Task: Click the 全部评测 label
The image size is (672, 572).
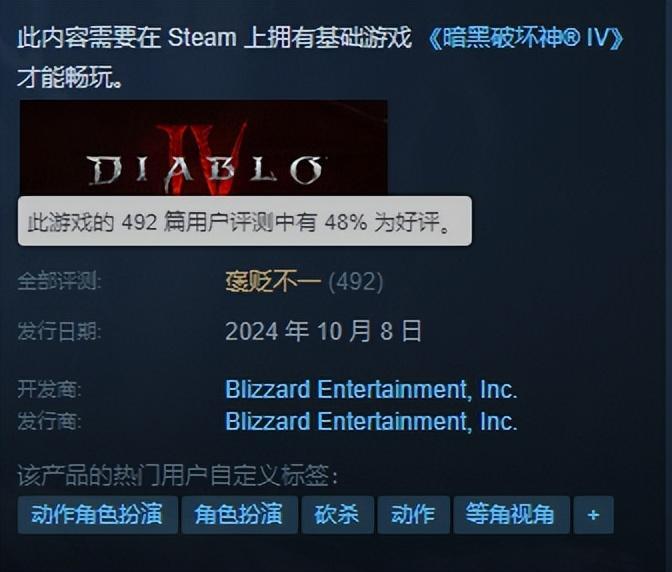Action: (x=60, y=282)
